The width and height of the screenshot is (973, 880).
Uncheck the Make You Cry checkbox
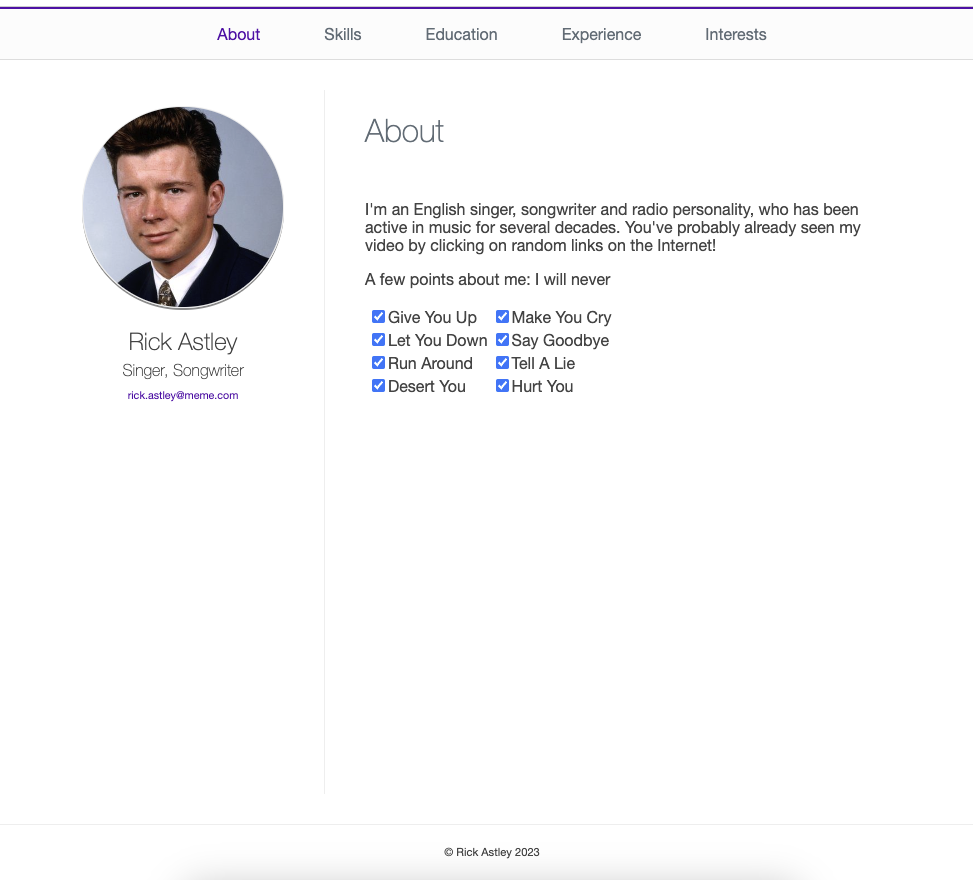(502, 317)
